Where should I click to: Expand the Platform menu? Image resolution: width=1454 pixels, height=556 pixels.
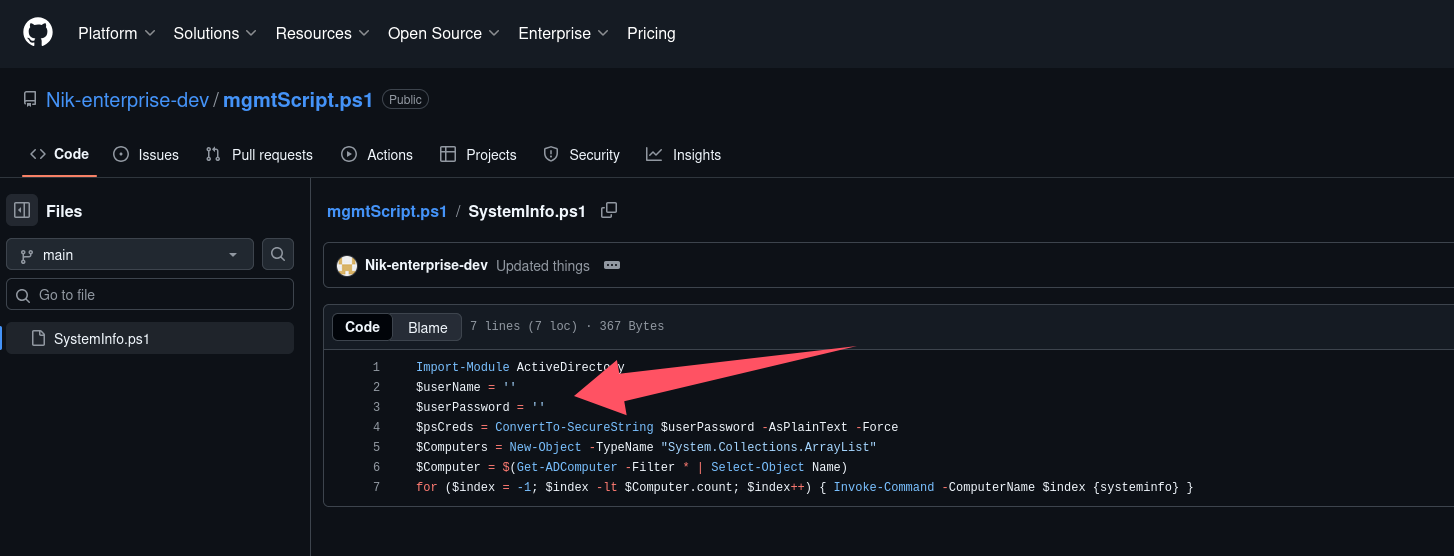point(116,33)
